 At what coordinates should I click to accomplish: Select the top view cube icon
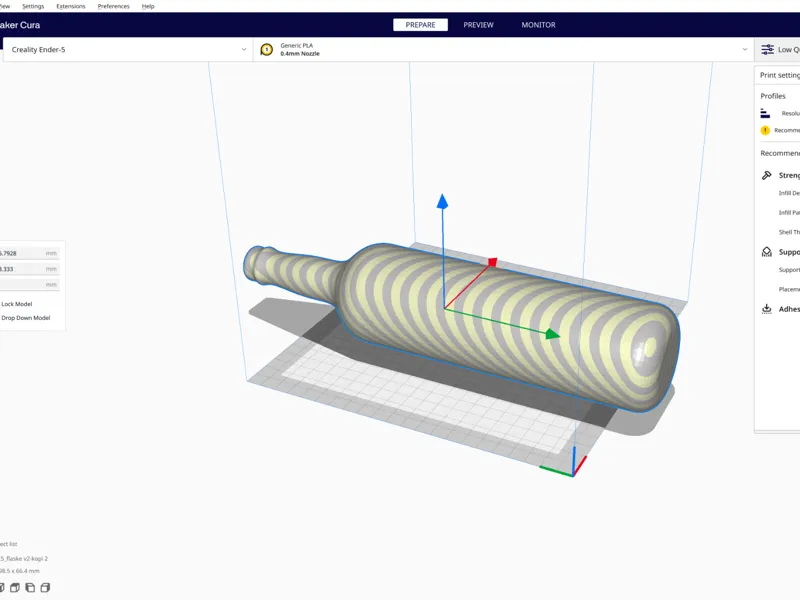click(15, 588)
